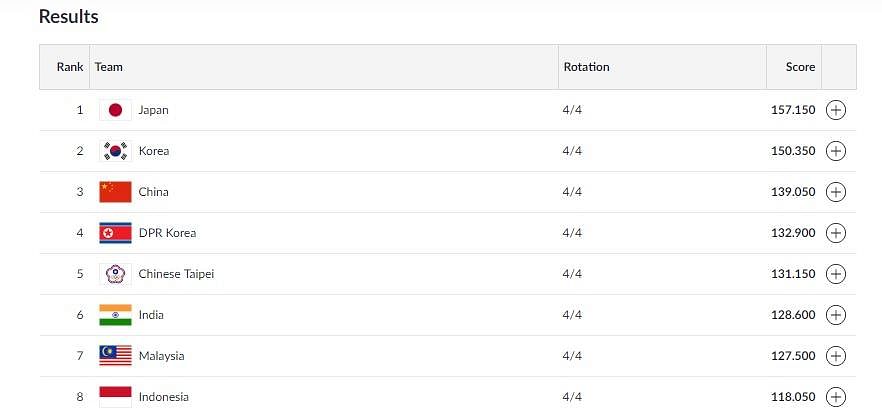Expand China's score breakdown plus icon
The width and height of the screenshot is (882, 417).
pyautogui.click(x=835, y=192)
